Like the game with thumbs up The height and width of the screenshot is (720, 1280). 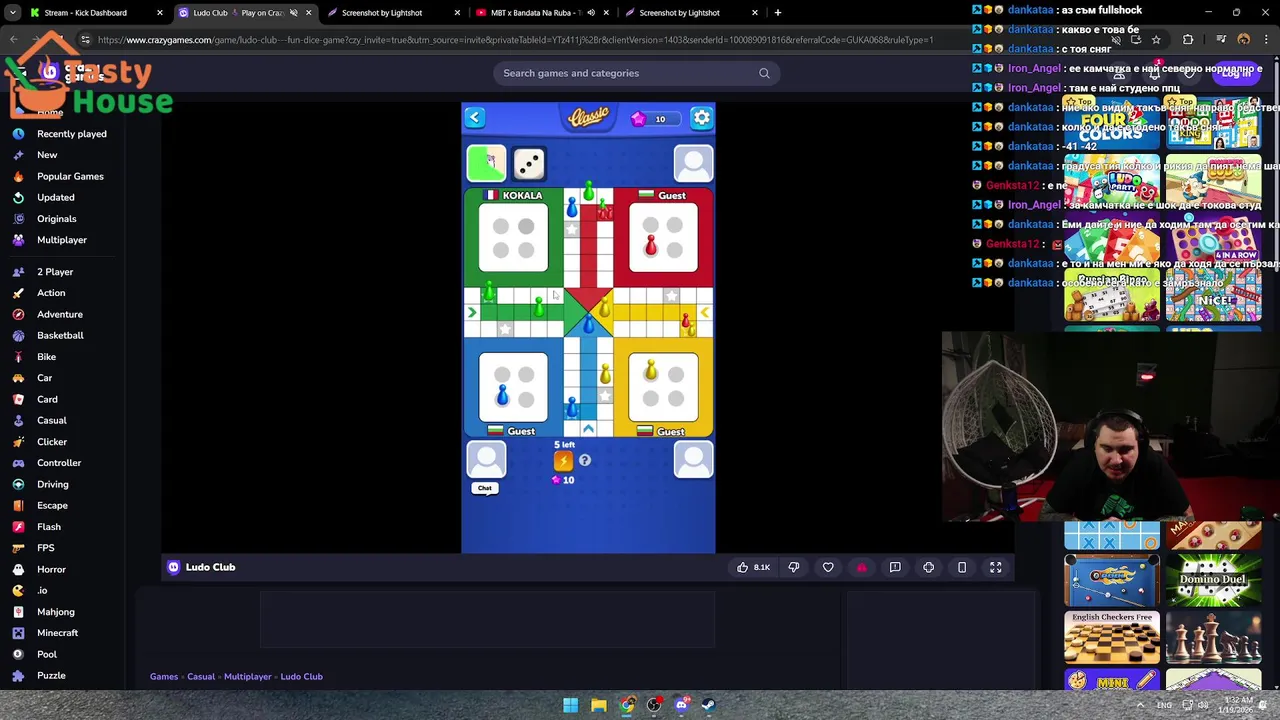tap(753, 567)
